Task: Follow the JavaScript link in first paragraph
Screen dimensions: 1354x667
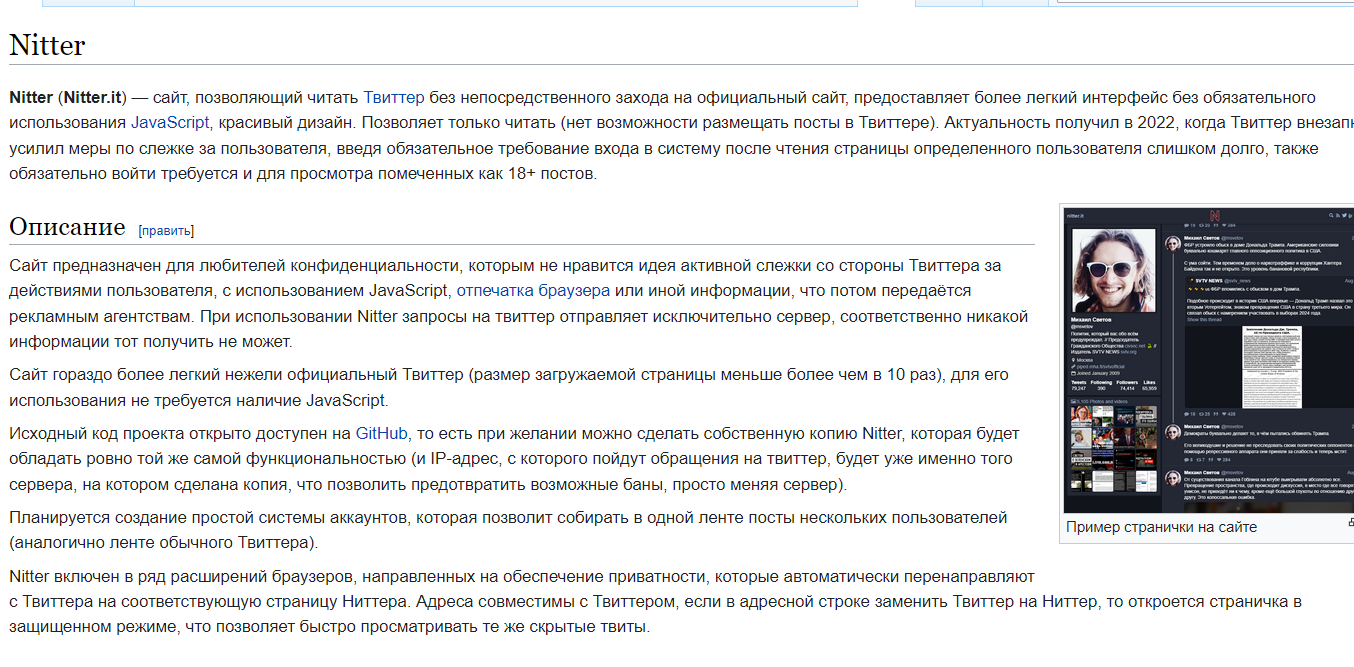Action: coord(169,122)
